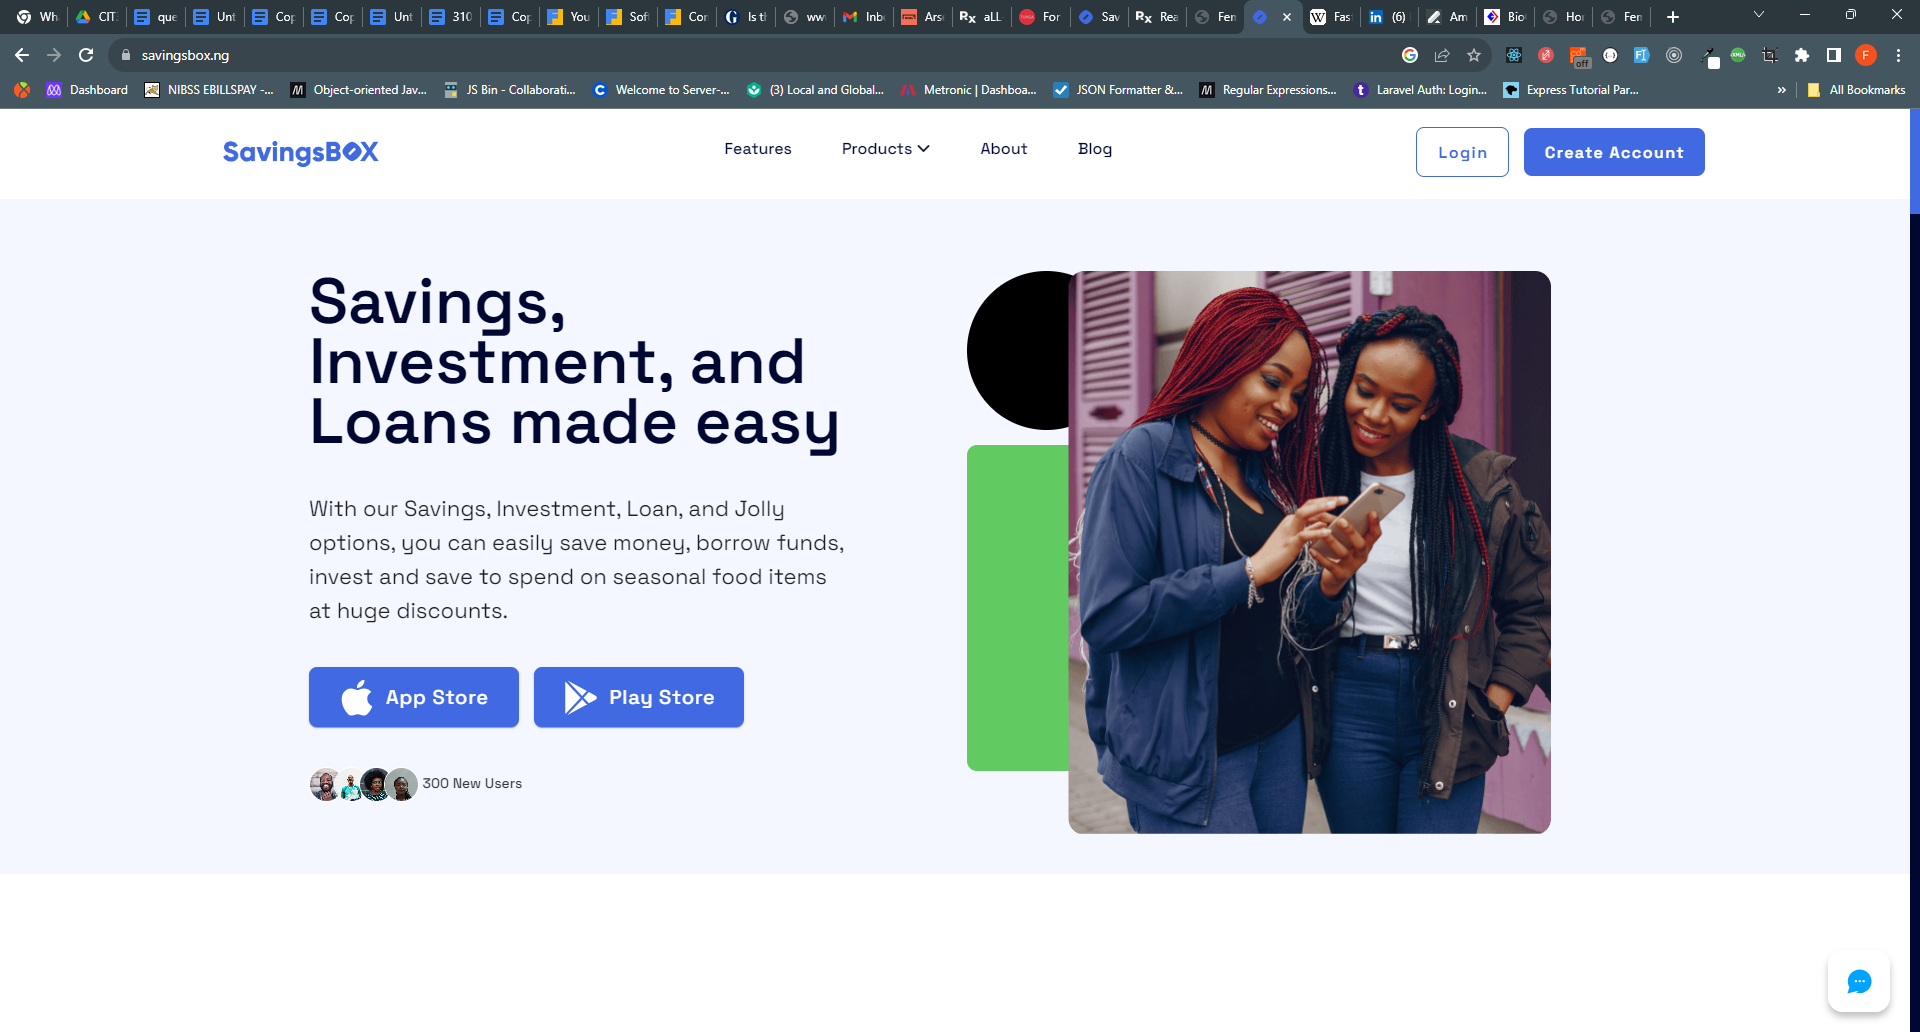The width and height of the screenshot is (1920, 1032).
Task: Open the green XML extension icon
Action: tap(1738, 55)
